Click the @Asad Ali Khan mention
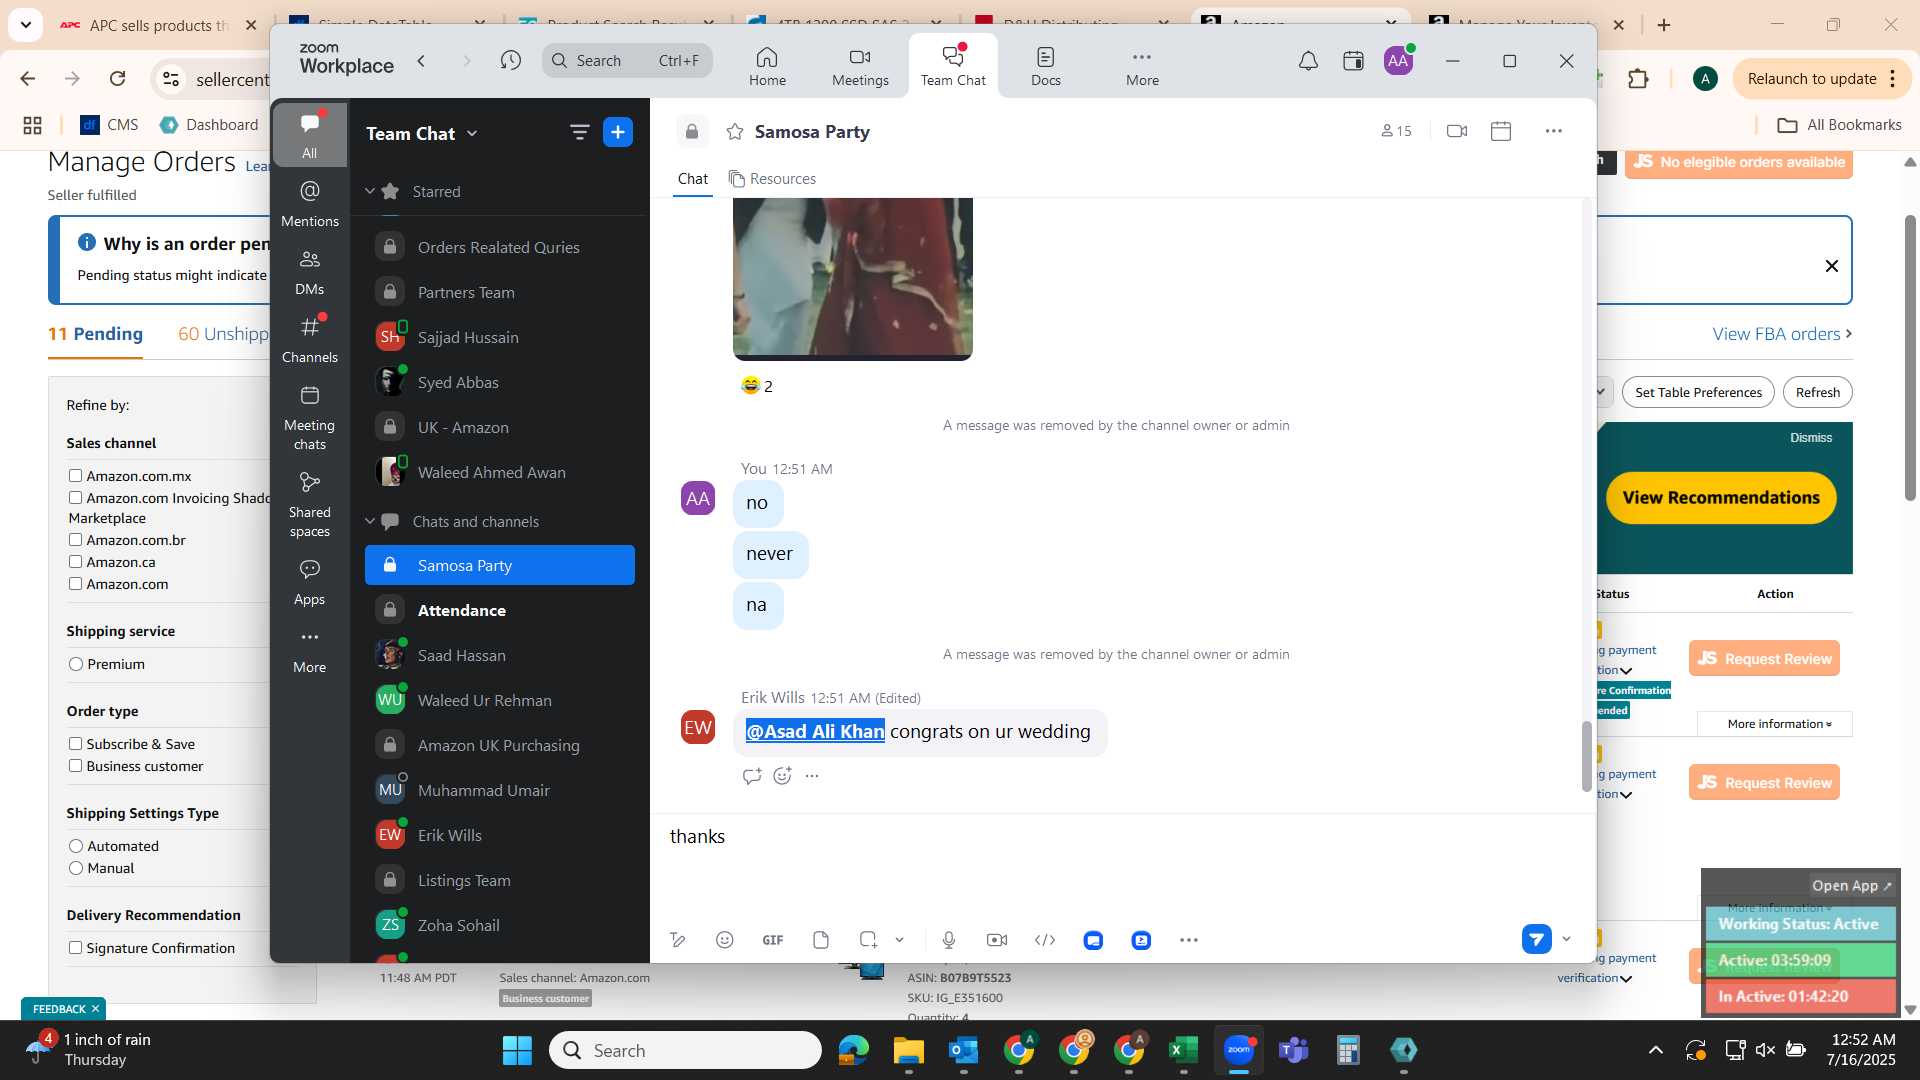 (x=815, y=732)
